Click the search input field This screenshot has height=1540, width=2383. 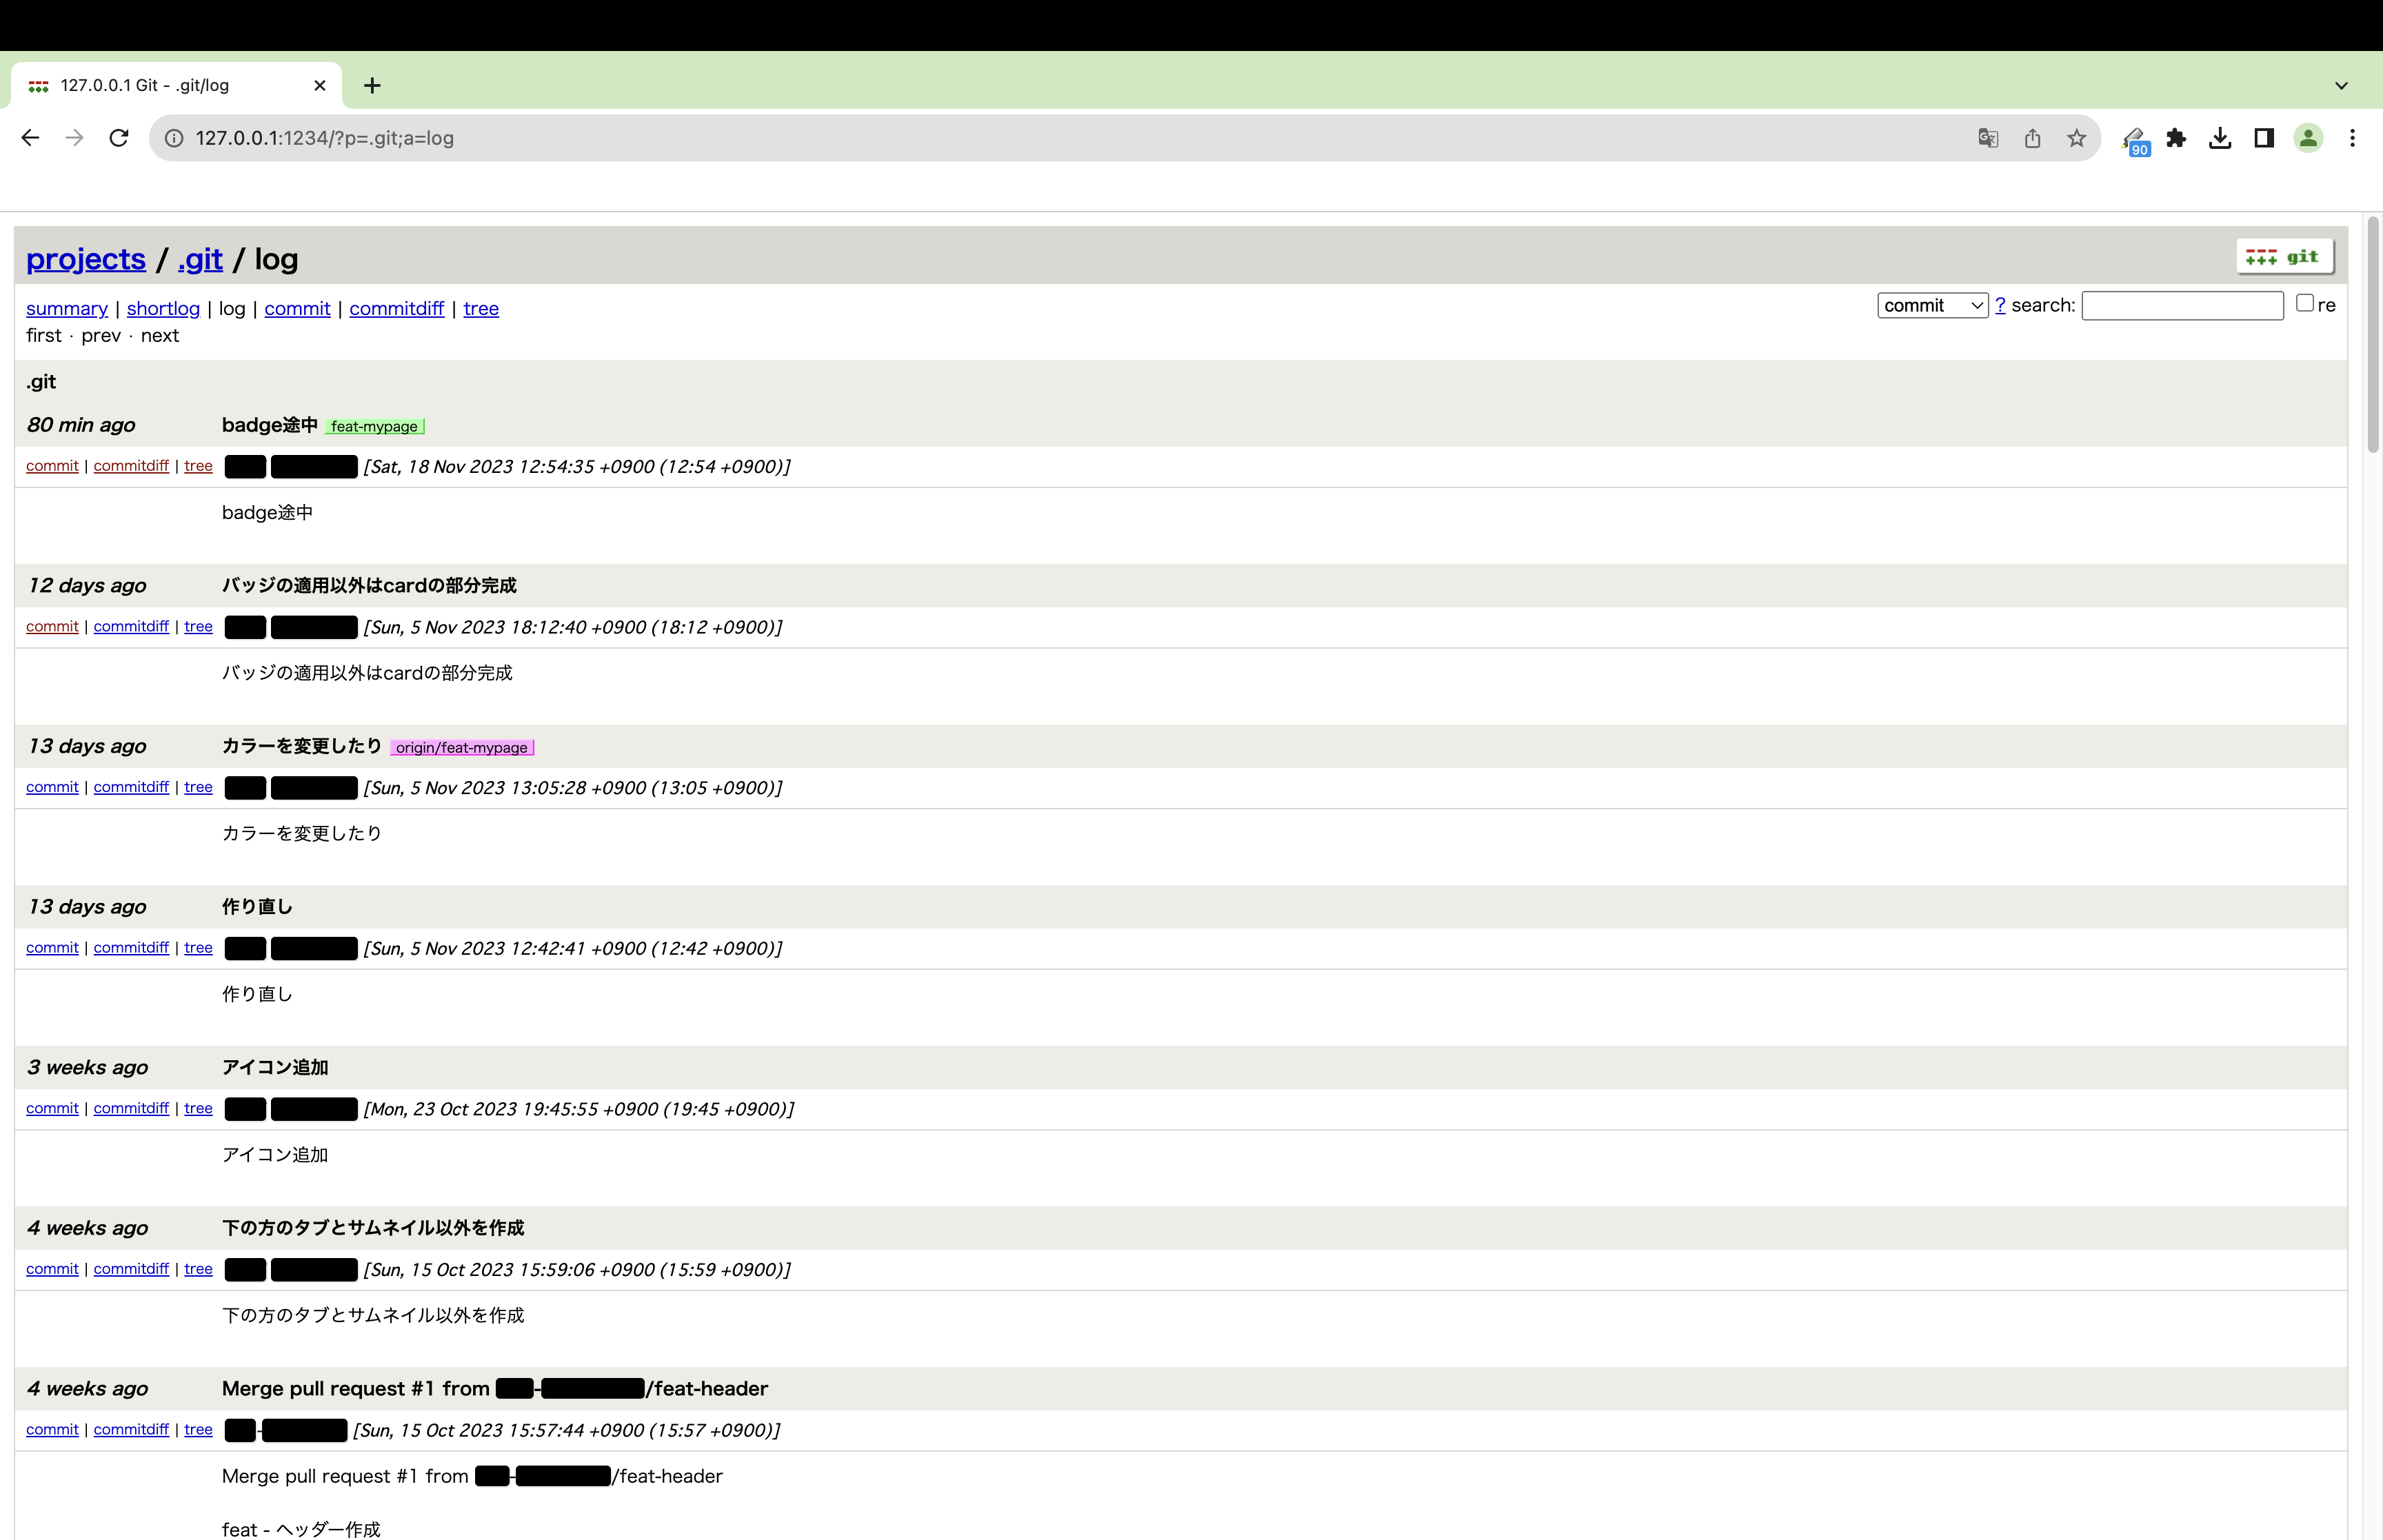pyautogui.click(x=2183, y=305)
